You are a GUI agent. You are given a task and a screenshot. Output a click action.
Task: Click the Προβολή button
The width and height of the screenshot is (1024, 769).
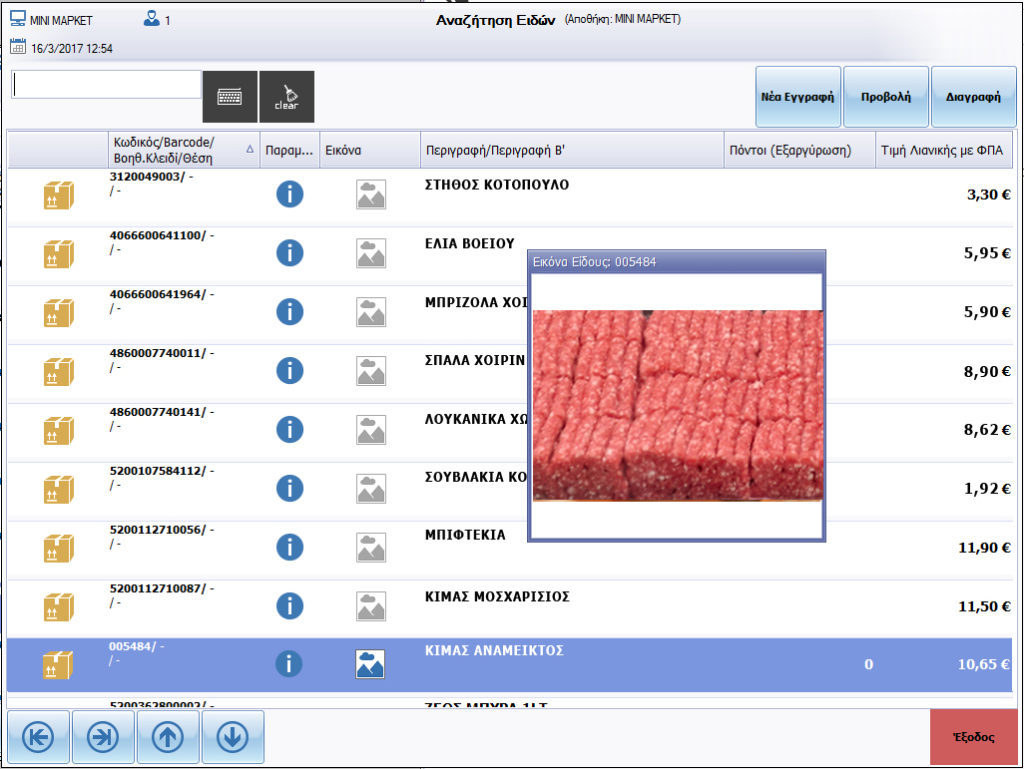(885, 97)
